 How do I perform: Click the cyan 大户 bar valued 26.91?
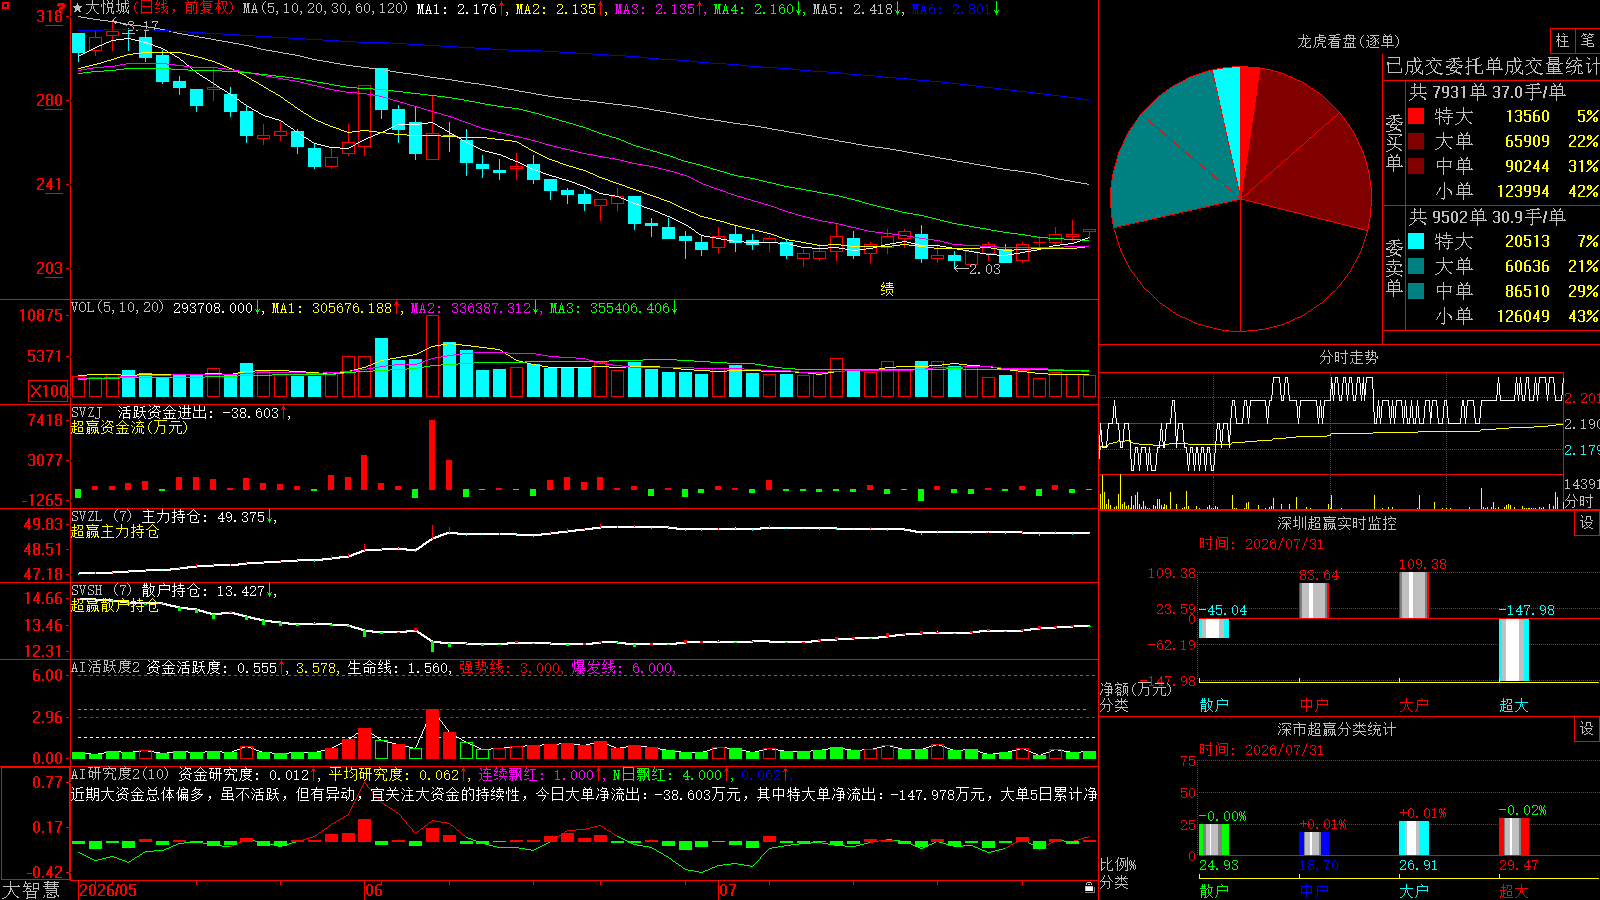pos(1414,839)
